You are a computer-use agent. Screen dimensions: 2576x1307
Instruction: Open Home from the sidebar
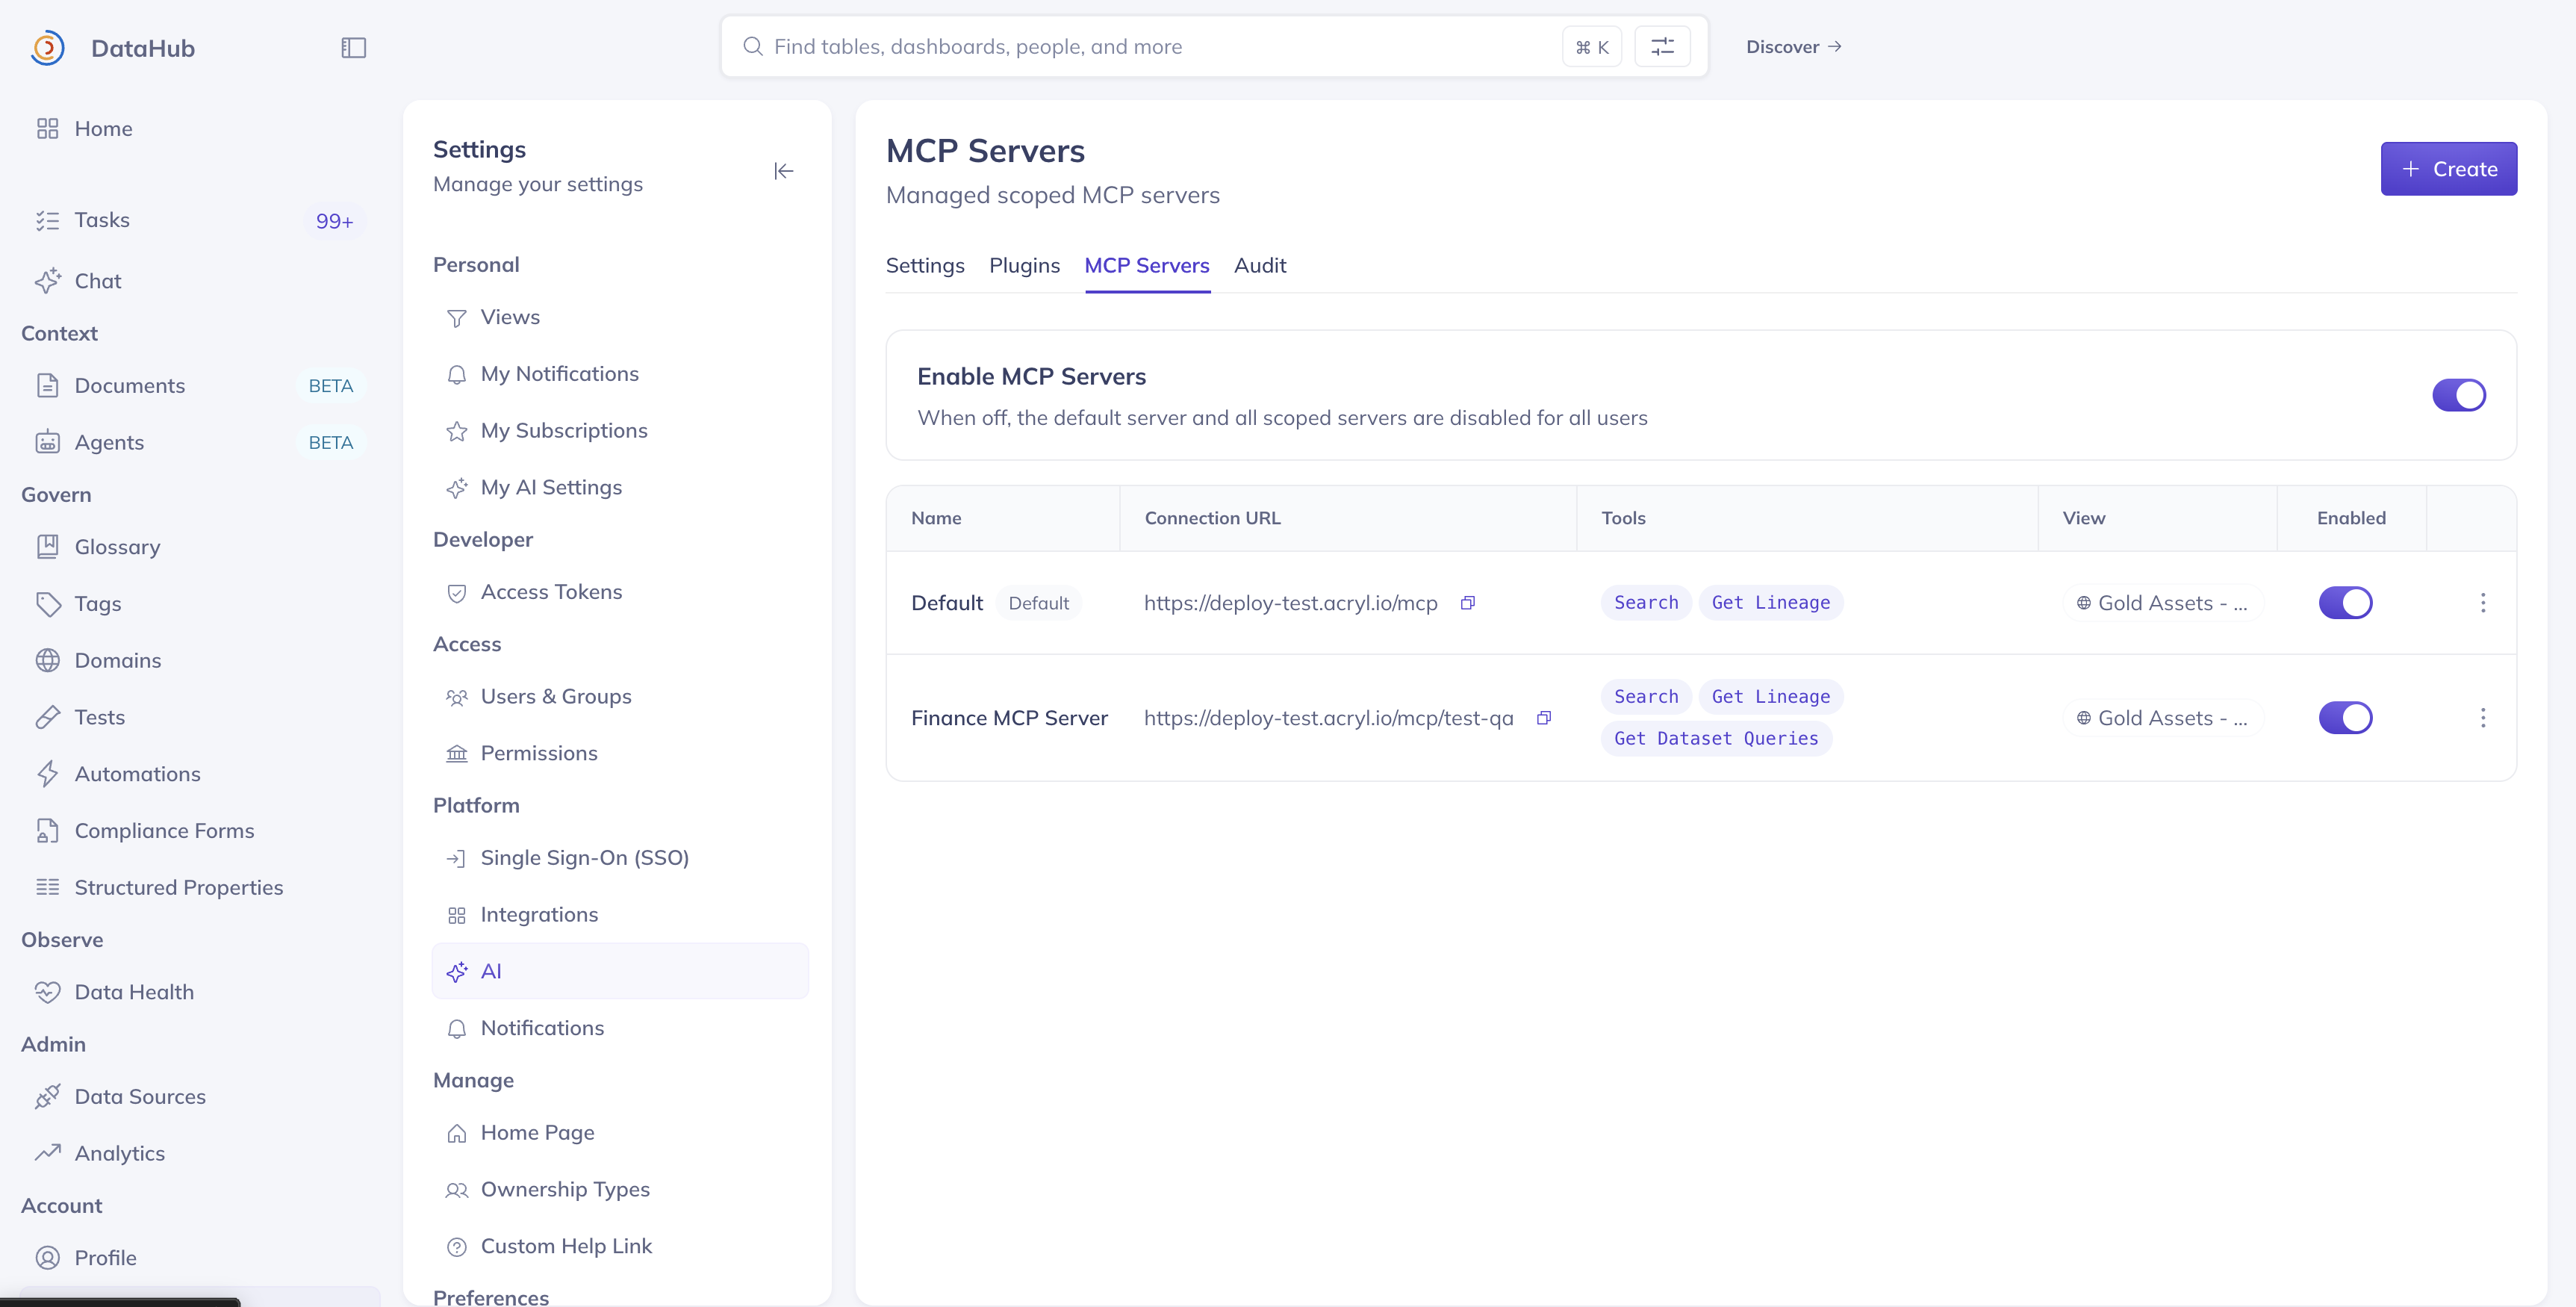[x=200, y=129]
